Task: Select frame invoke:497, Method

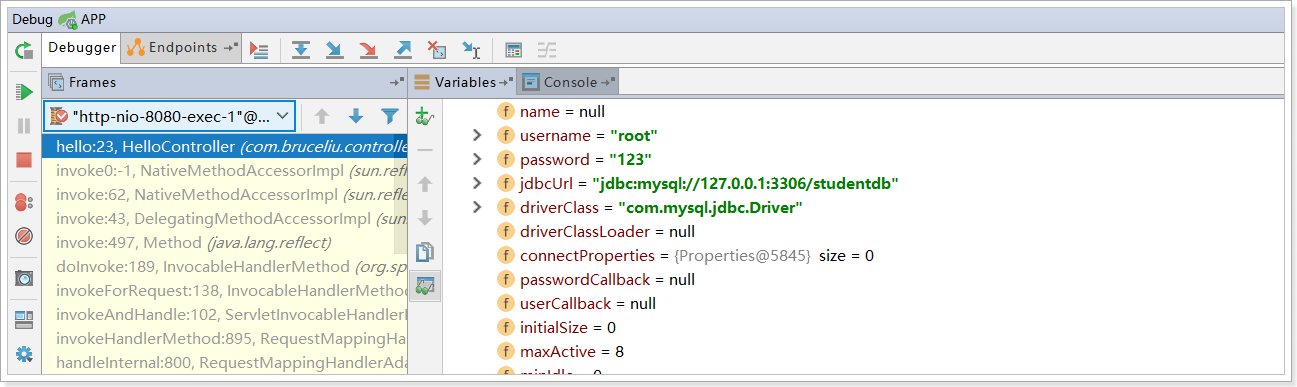Action: click(225, 243)
